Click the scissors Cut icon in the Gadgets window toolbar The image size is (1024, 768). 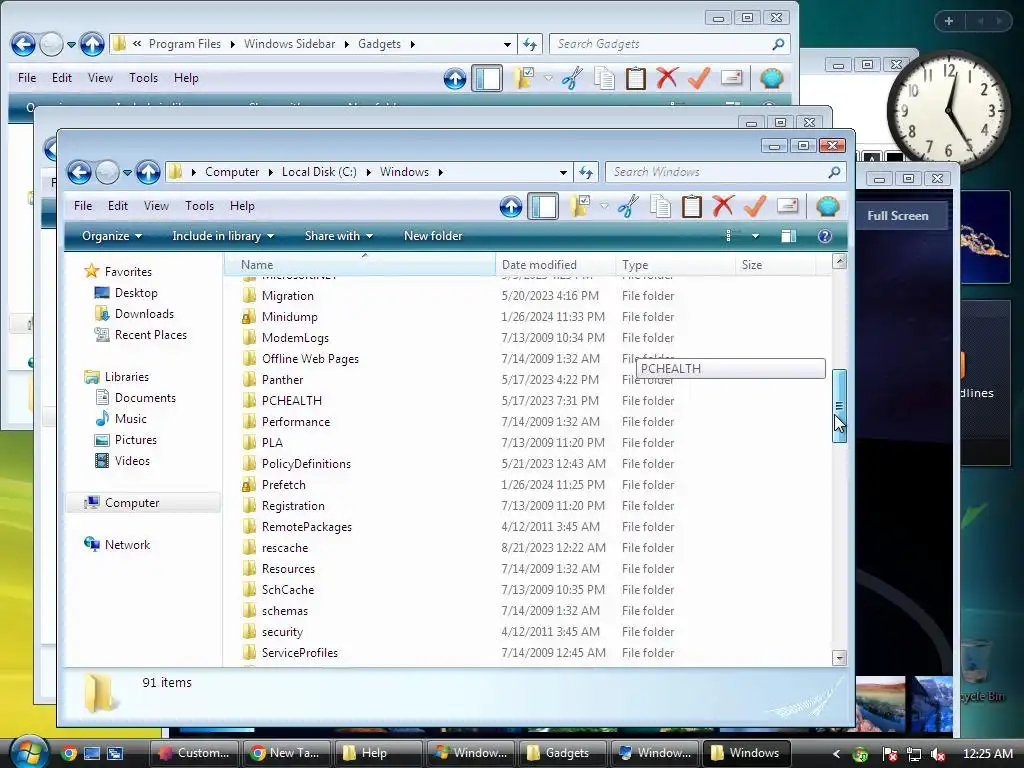[572, 78]
